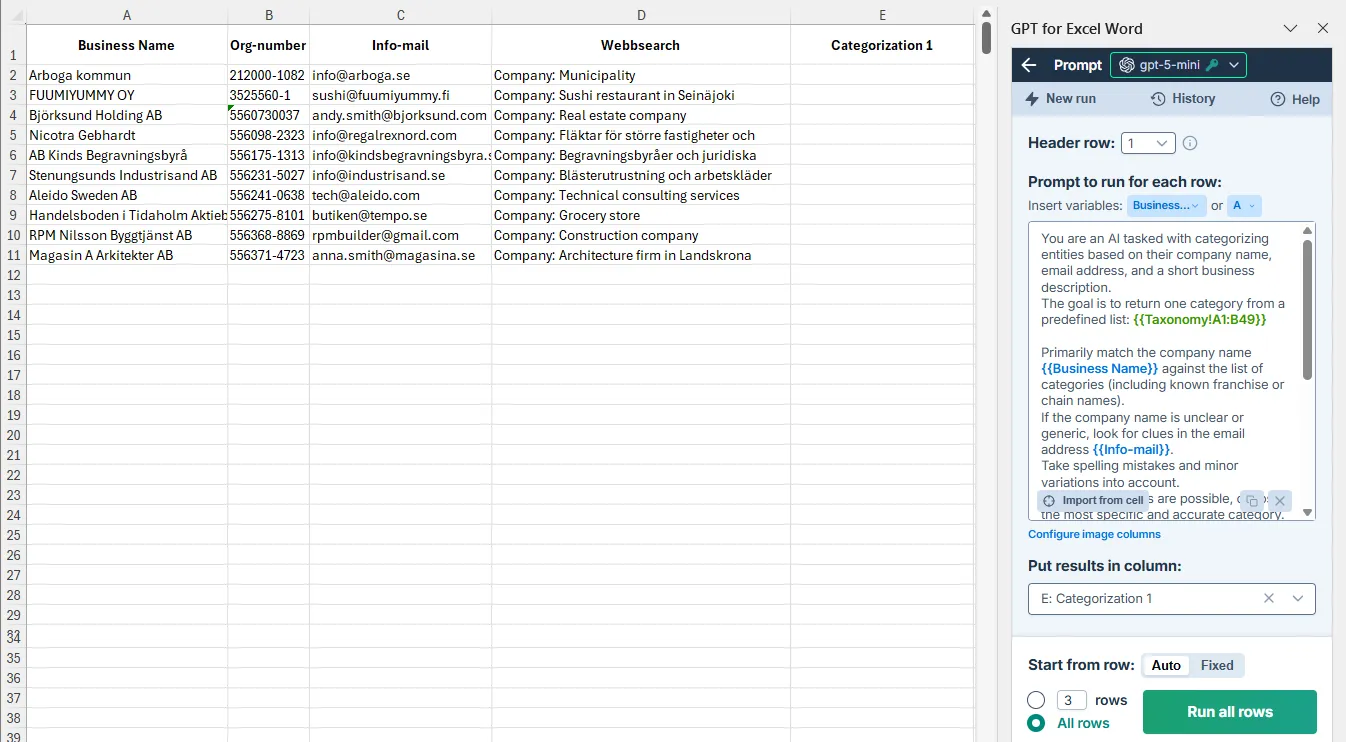Open the Configure image columns link
The image size is (1346, 742).
pyautogui.click(x=1092, y=533)
